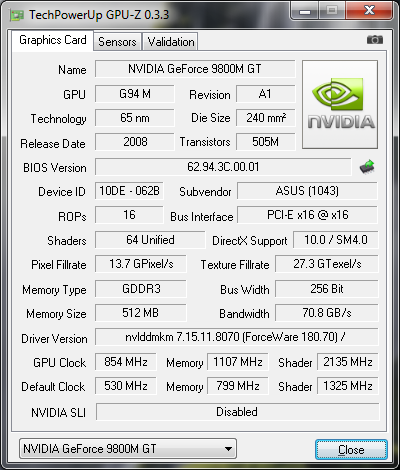400x470 pixels.
Task: Open the GeForce 9800M GT card dropdown
Action: (128, 449)
